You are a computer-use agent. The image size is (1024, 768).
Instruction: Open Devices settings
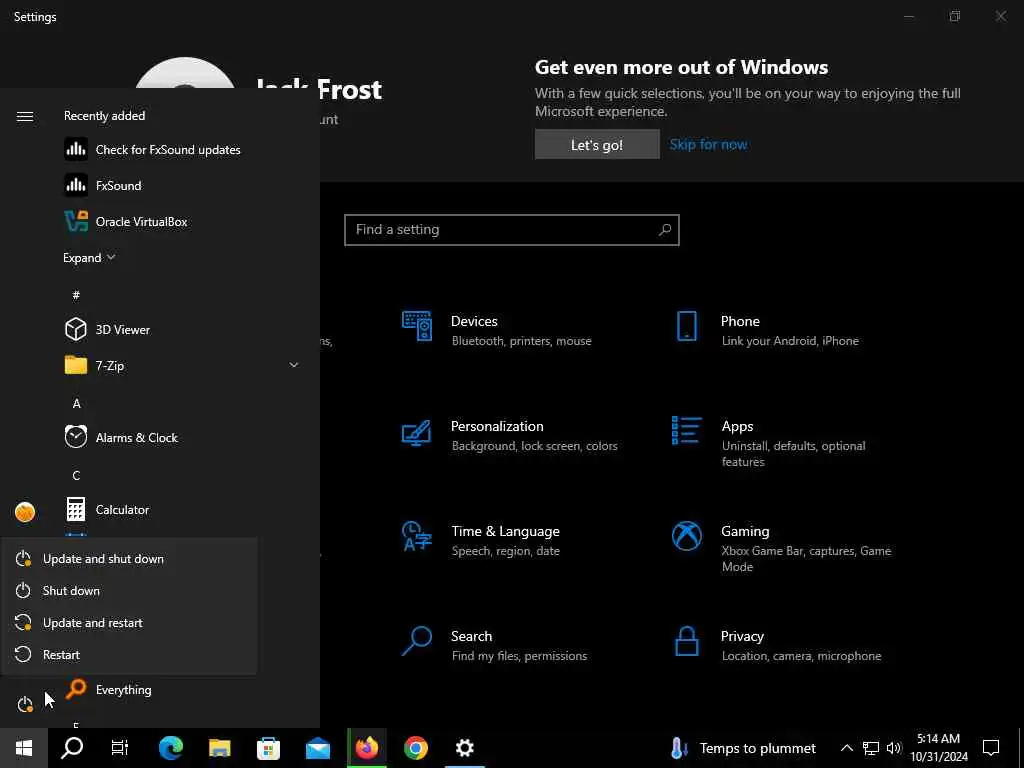coord(496,330)
